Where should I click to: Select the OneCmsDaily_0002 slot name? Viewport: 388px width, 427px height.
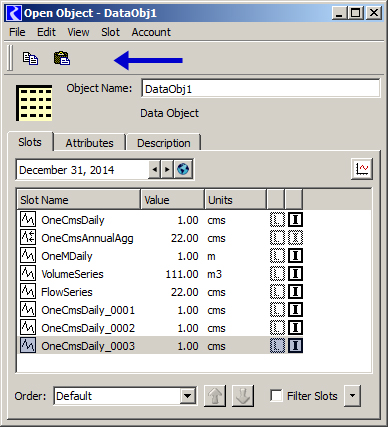click(x=88, y=328)
